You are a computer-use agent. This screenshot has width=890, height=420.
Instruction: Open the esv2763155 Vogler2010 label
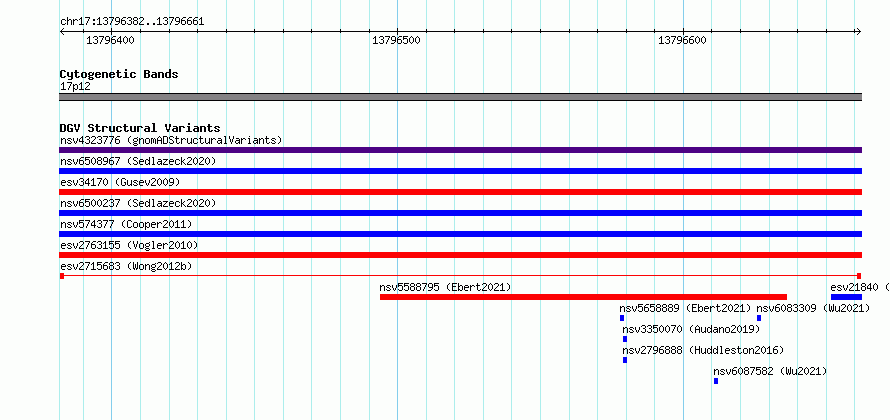point(129,245)
